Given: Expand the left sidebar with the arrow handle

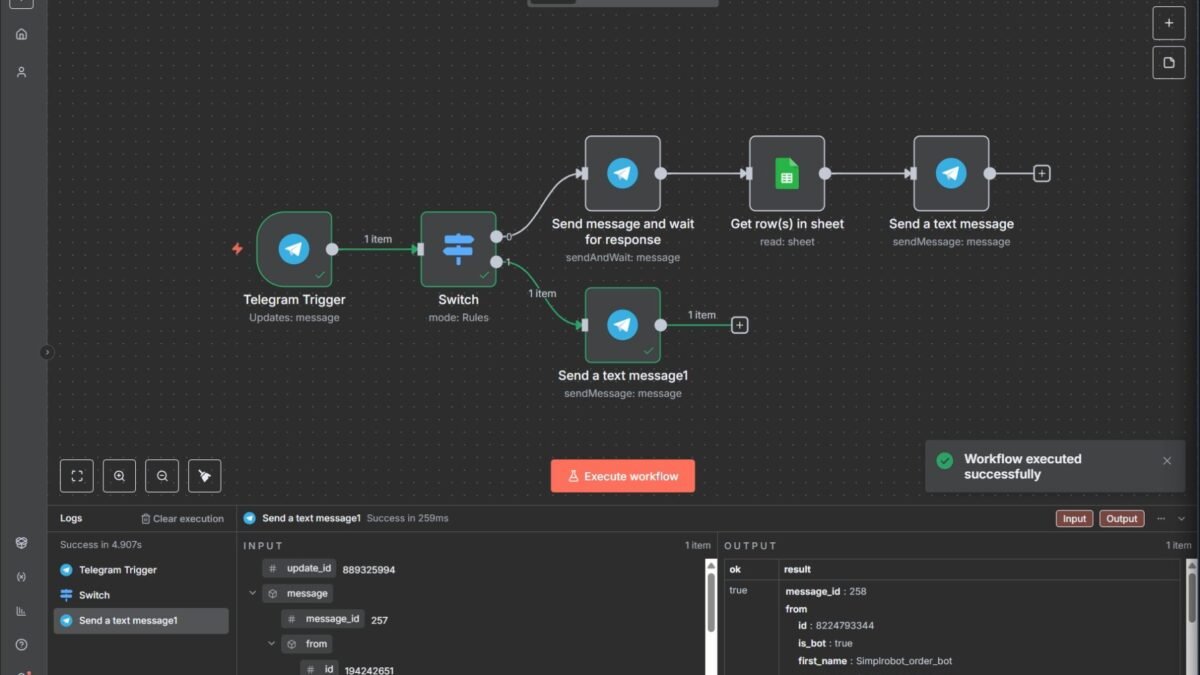Looking at the screenshot, I should [x=47, y=352].
